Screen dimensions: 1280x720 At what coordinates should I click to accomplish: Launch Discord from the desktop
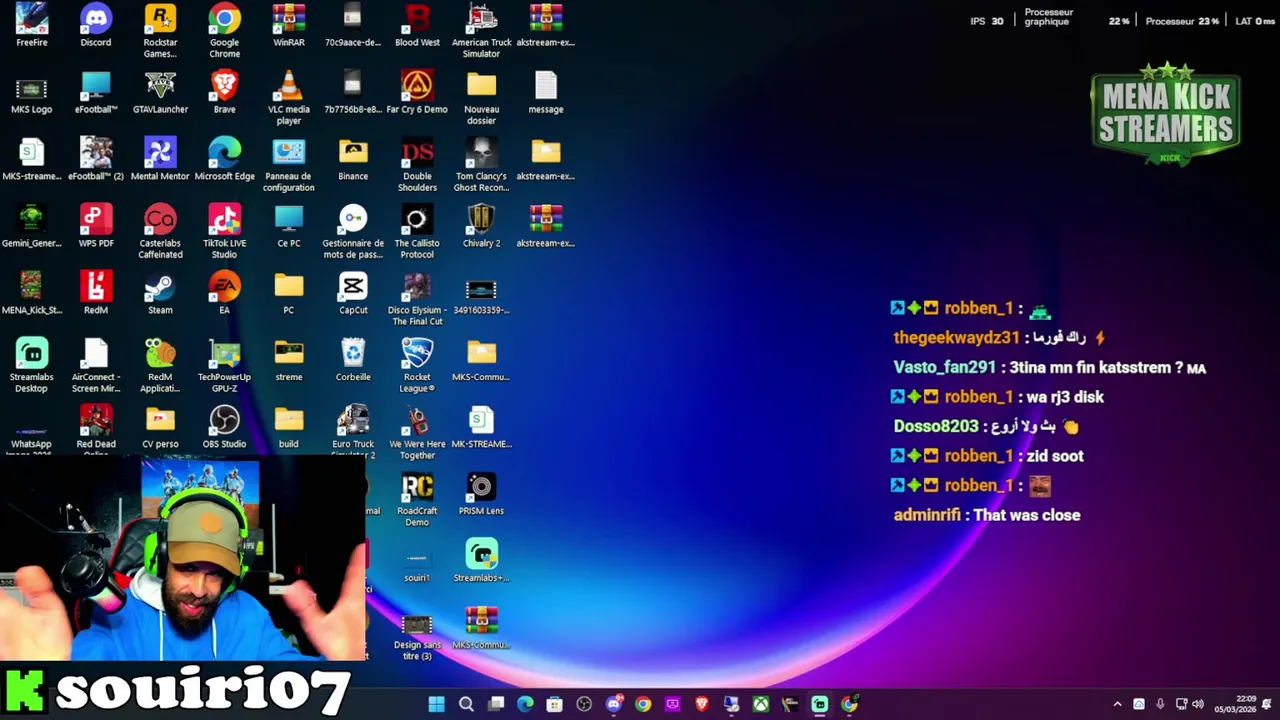(96, 25)
